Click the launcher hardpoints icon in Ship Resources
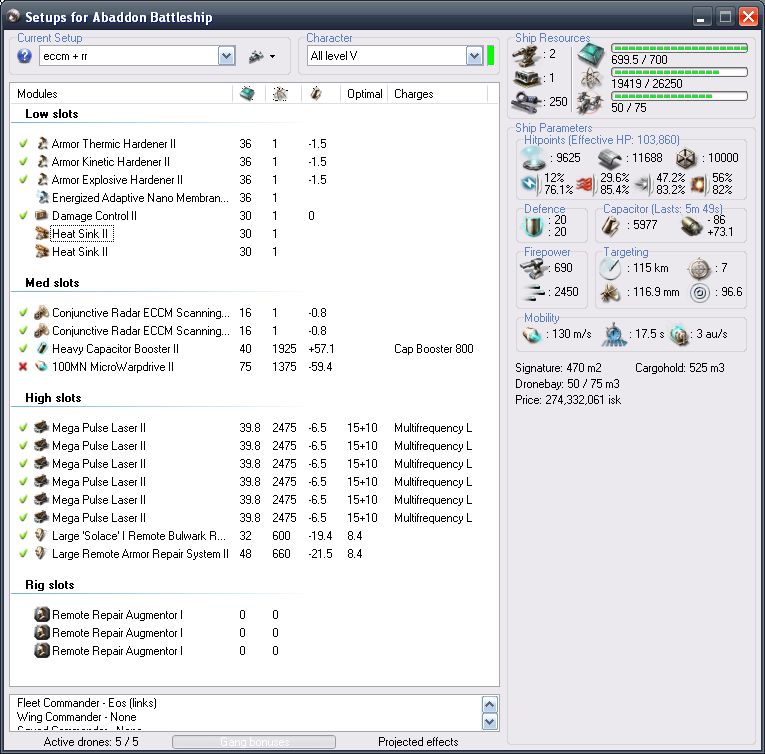Screen dimensions: 765x754 coord(526,78)
